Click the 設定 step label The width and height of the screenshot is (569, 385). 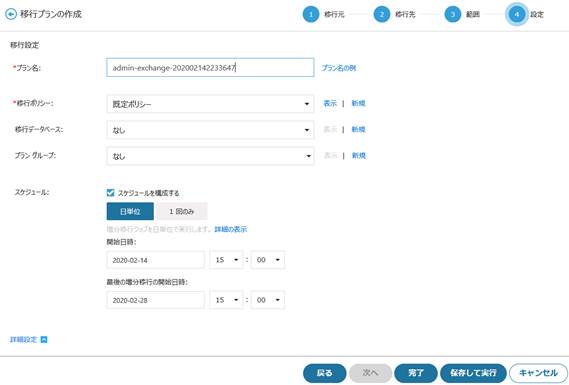click(537, 15)
